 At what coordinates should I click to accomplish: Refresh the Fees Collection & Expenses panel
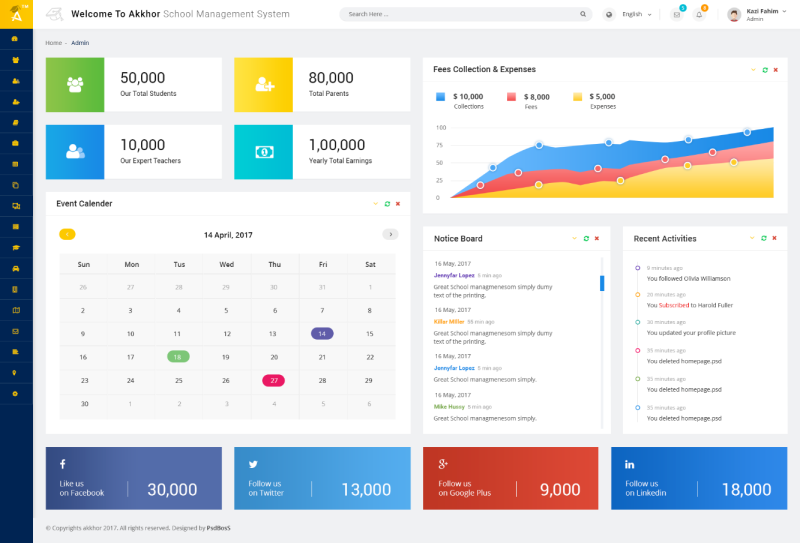764,70
